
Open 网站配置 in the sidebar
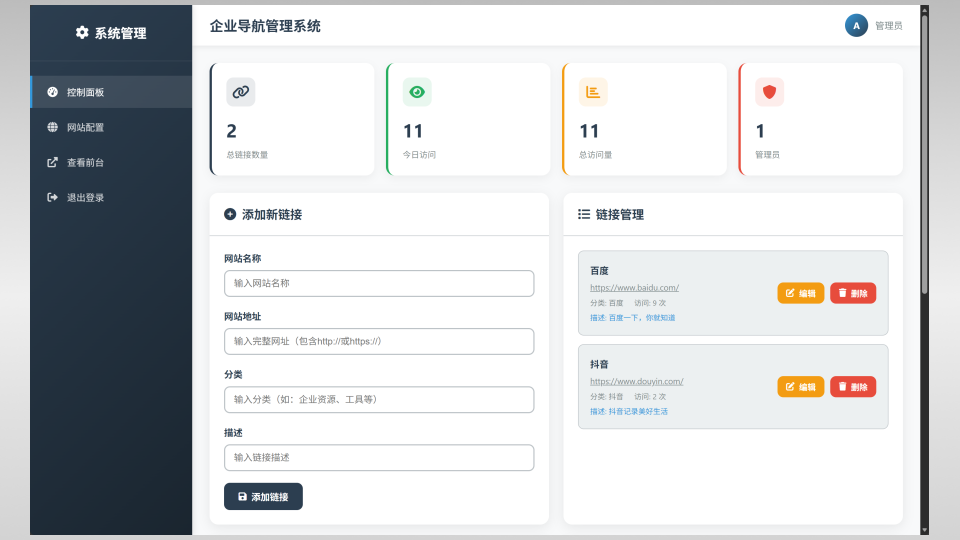pos(85,127)
